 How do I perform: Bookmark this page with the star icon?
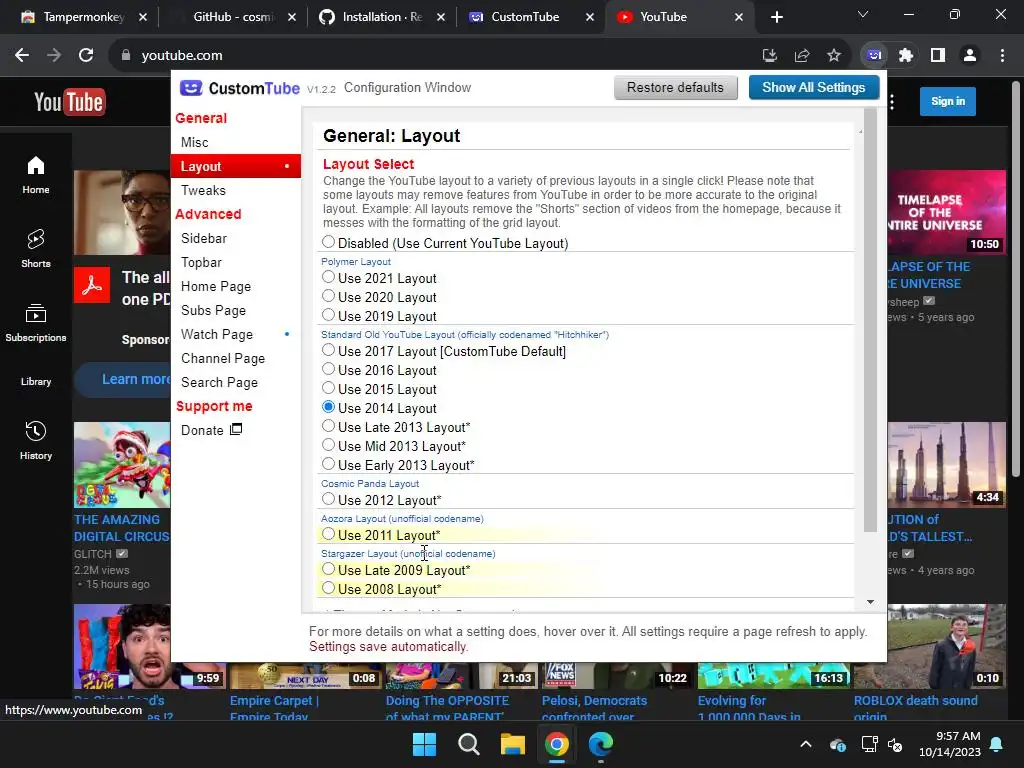tap(834, 56)
